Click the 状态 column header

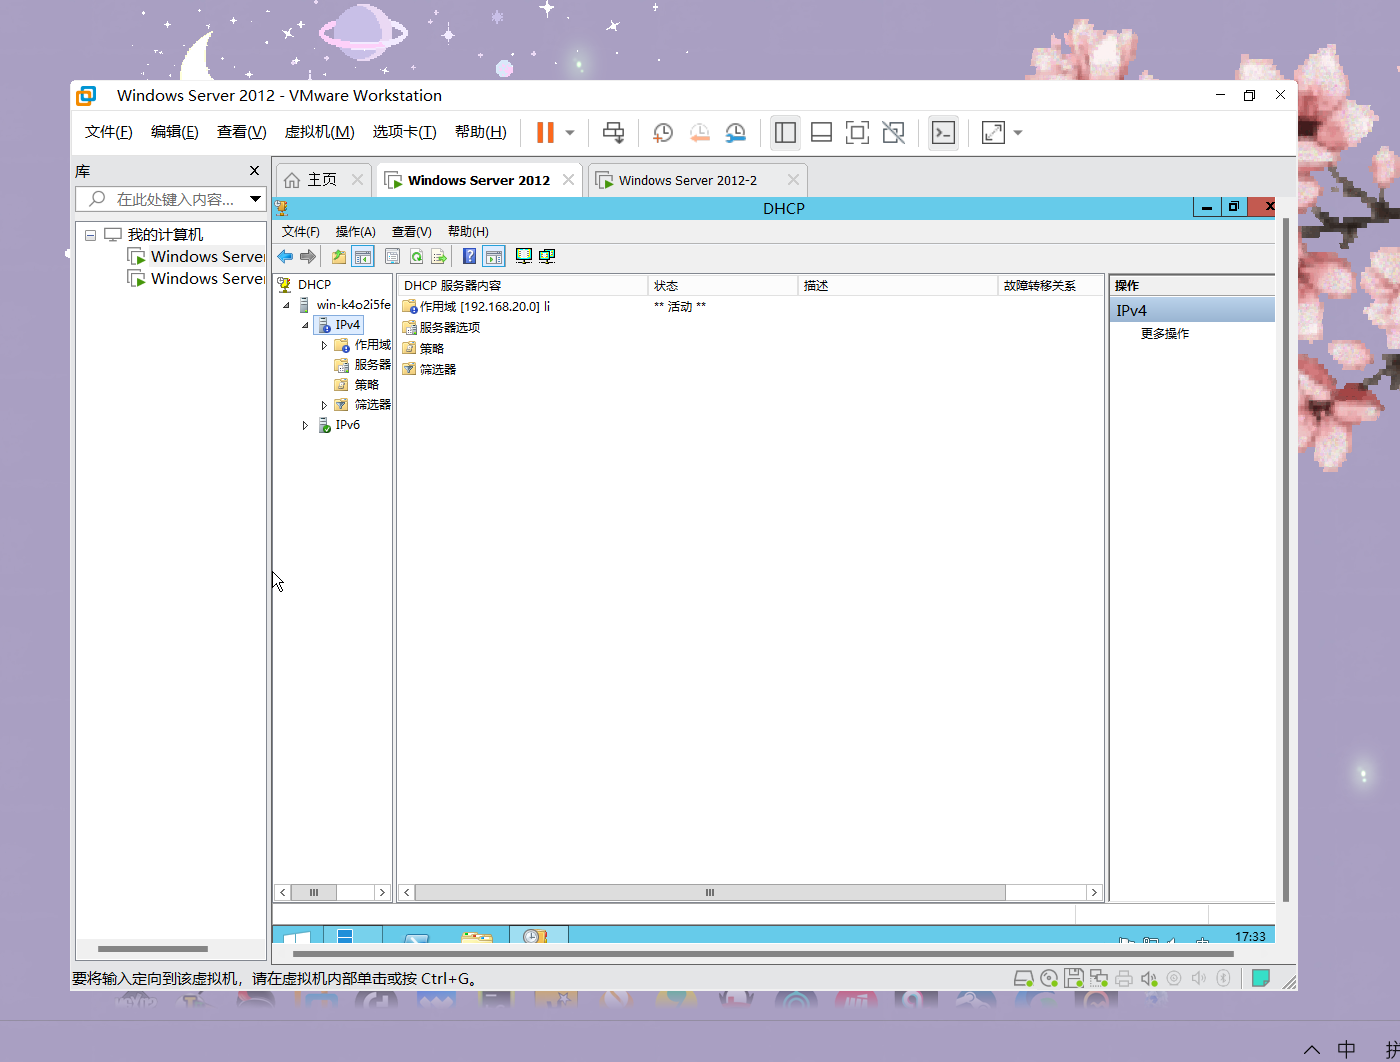[x=723, y=286]
